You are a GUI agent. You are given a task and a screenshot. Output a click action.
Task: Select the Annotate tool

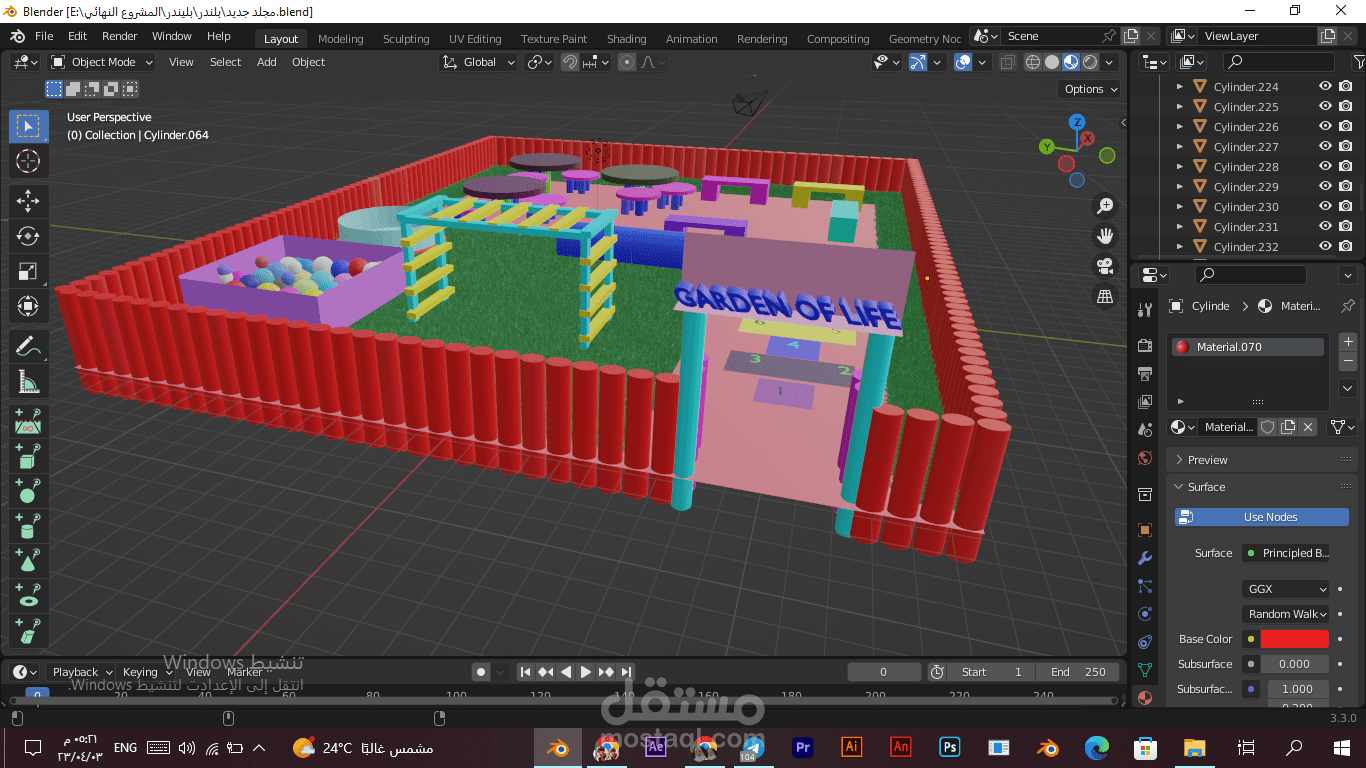(28, 346)
